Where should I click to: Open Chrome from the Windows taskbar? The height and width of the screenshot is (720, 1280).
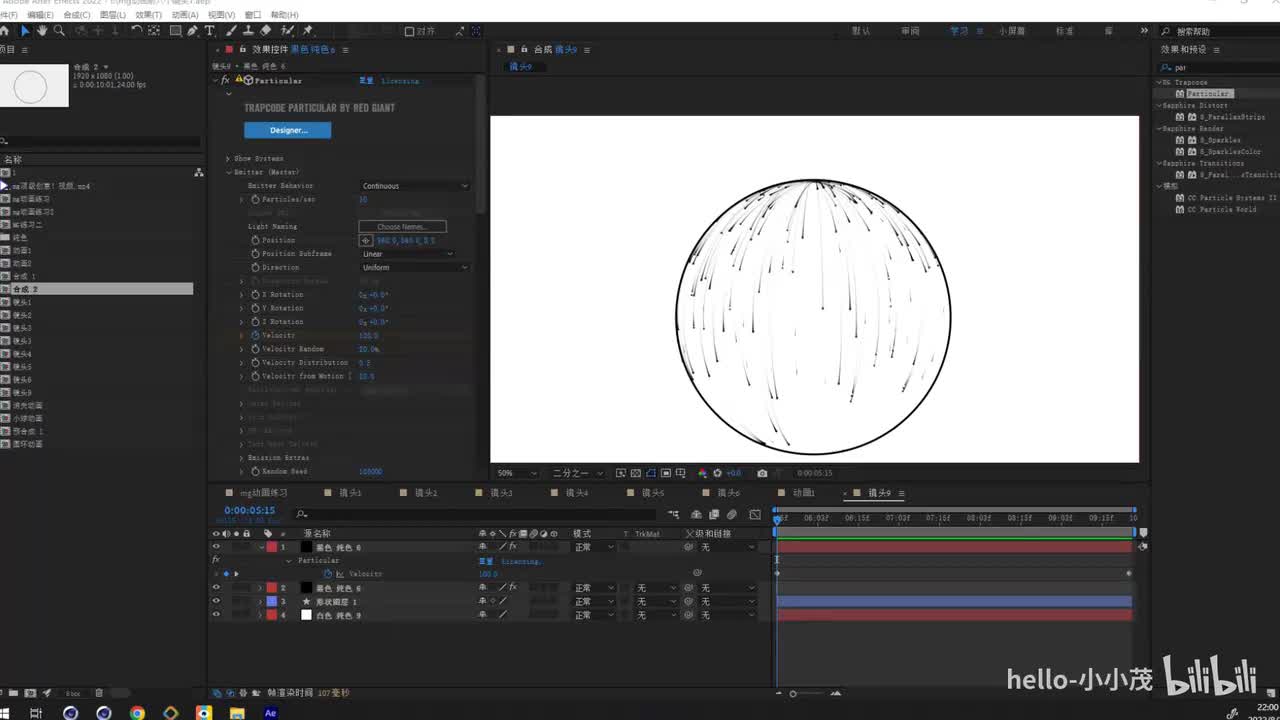point(137,713)
